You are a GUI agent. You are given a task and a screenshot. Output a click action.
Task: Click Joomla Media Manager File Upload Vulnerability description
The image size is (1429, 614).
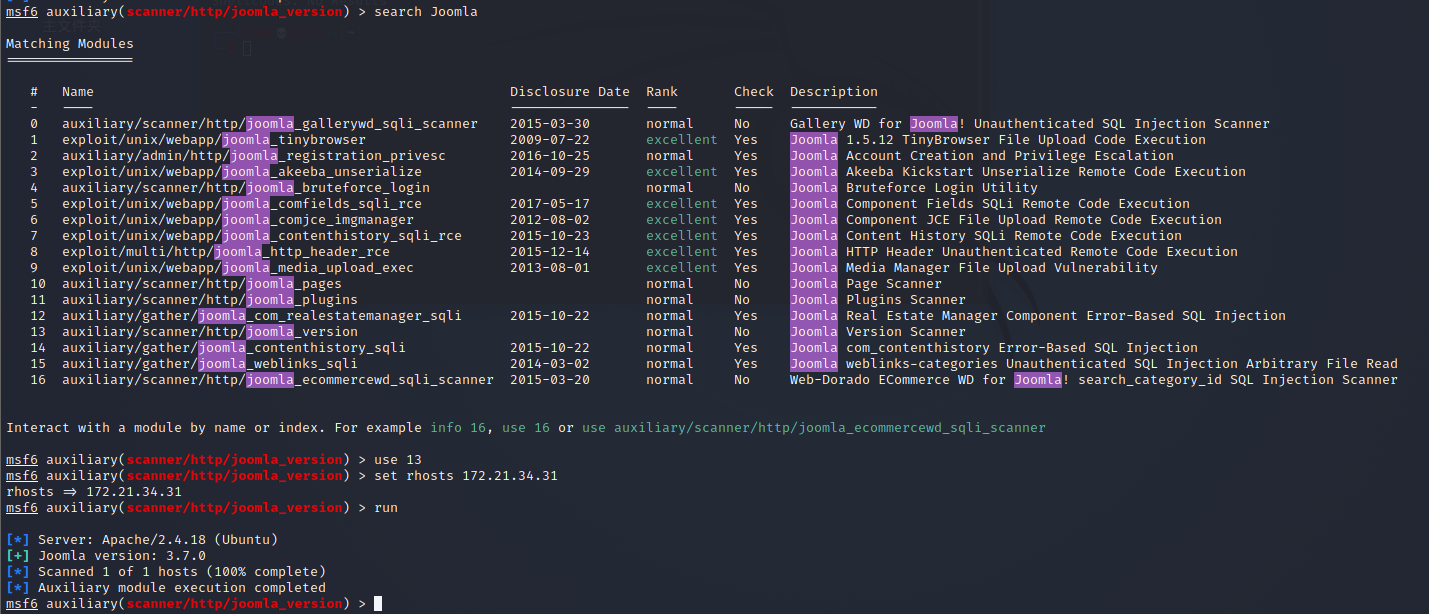point(974,268)
